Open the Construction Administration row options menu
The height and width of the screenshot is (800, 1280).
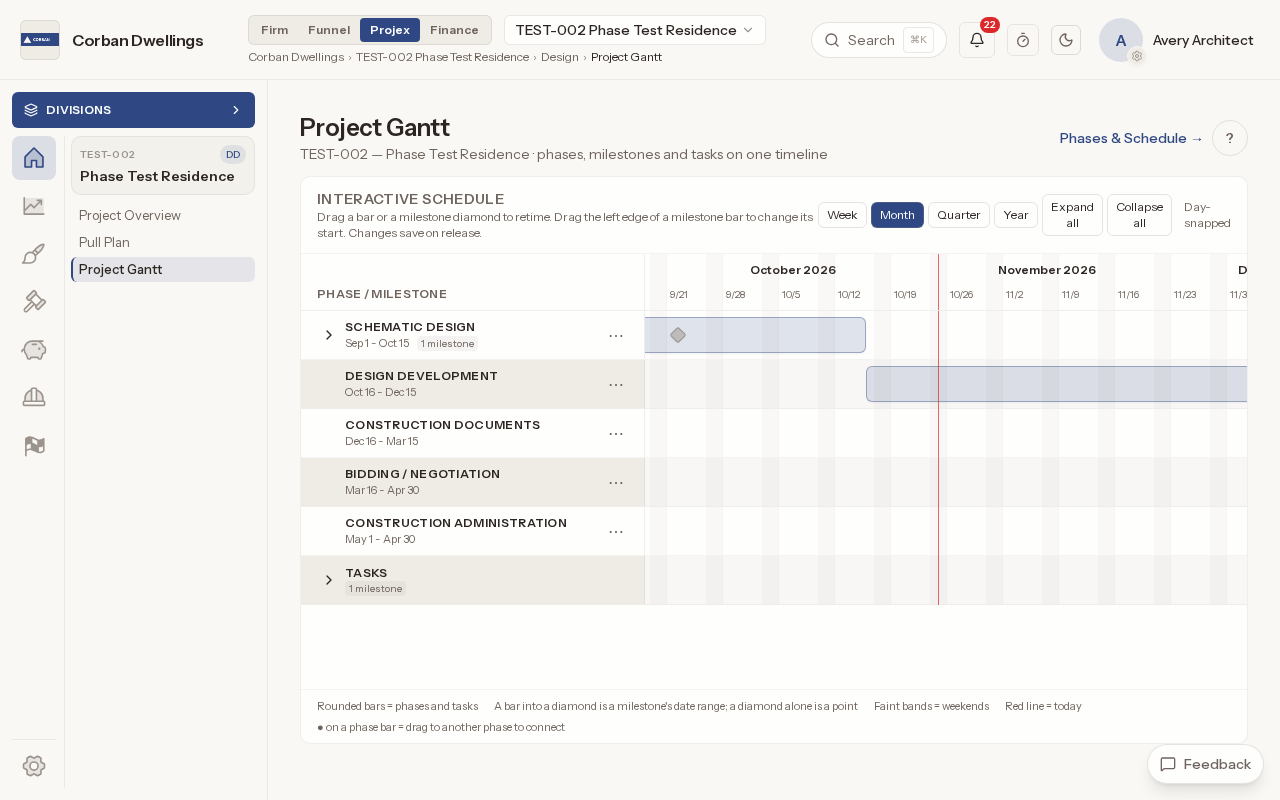click(616, 532)
